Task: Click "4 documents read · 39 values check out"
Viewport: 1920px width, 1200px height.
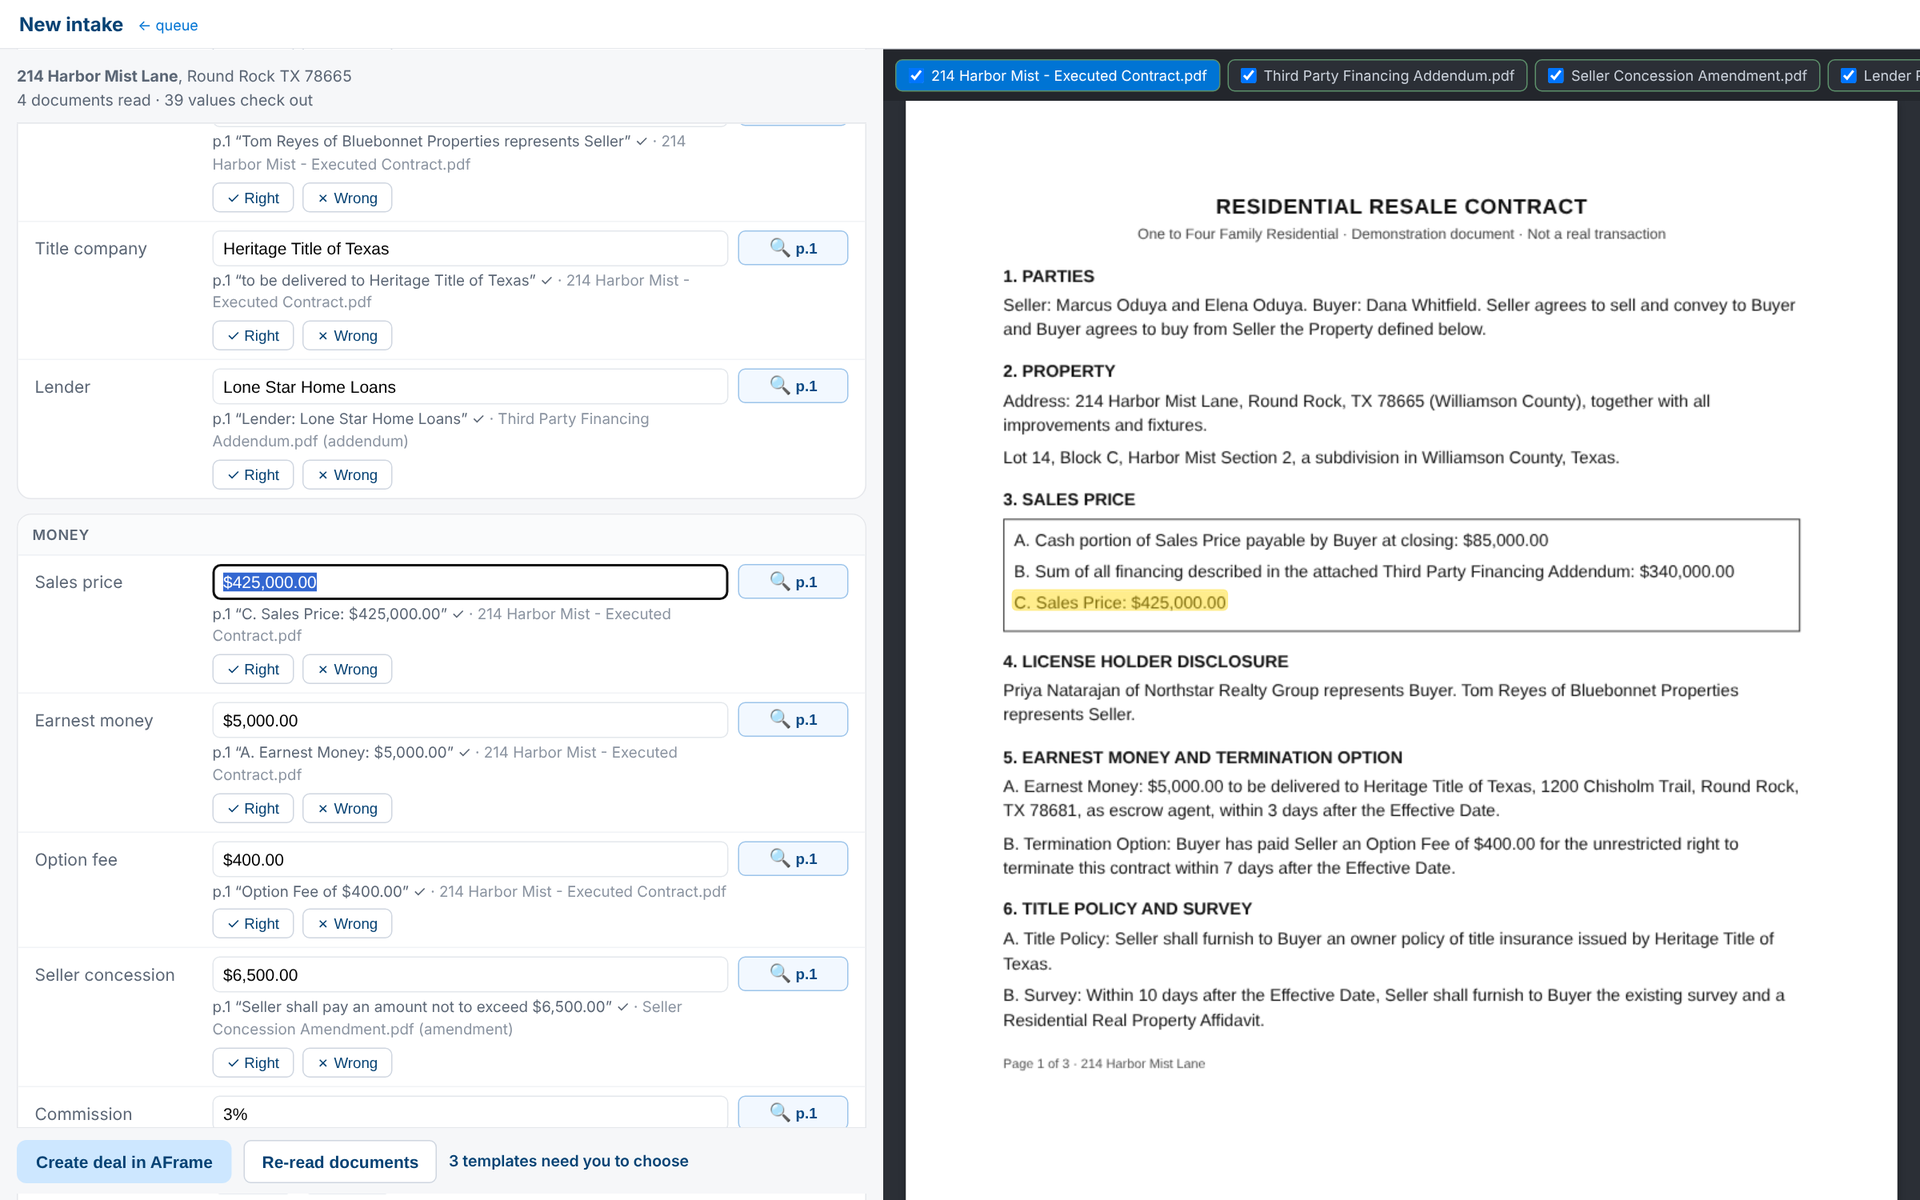Action: 165,100
